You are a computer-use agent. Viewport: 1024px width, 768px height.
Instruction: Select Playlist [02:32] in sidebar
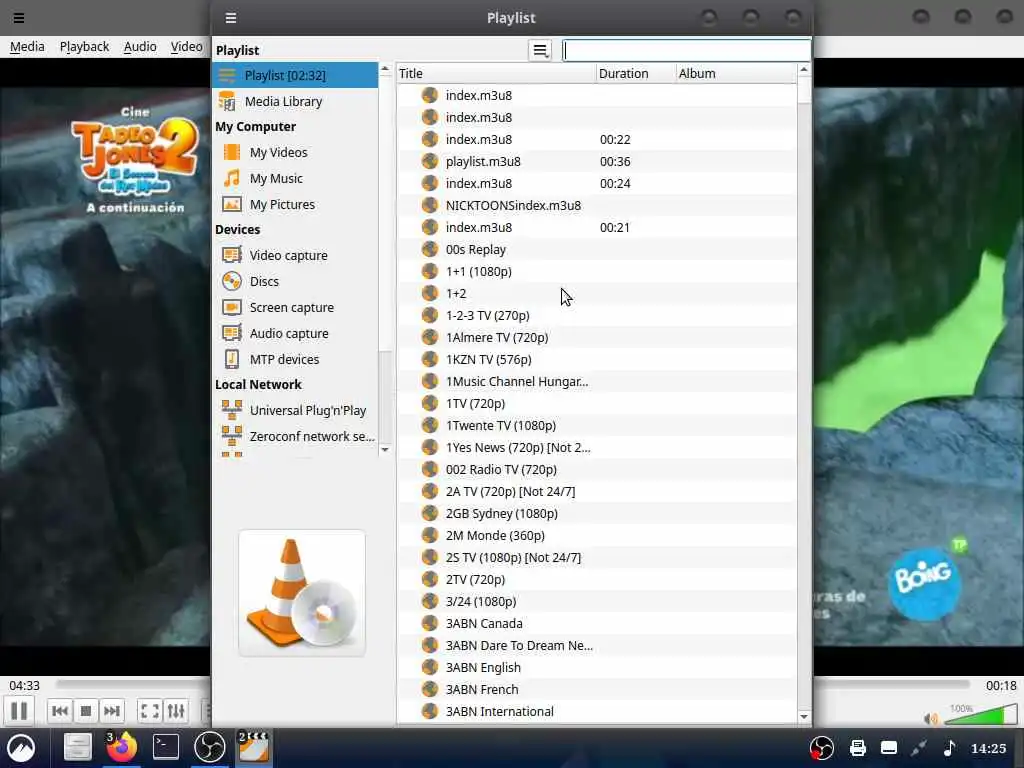click(295, 75)
